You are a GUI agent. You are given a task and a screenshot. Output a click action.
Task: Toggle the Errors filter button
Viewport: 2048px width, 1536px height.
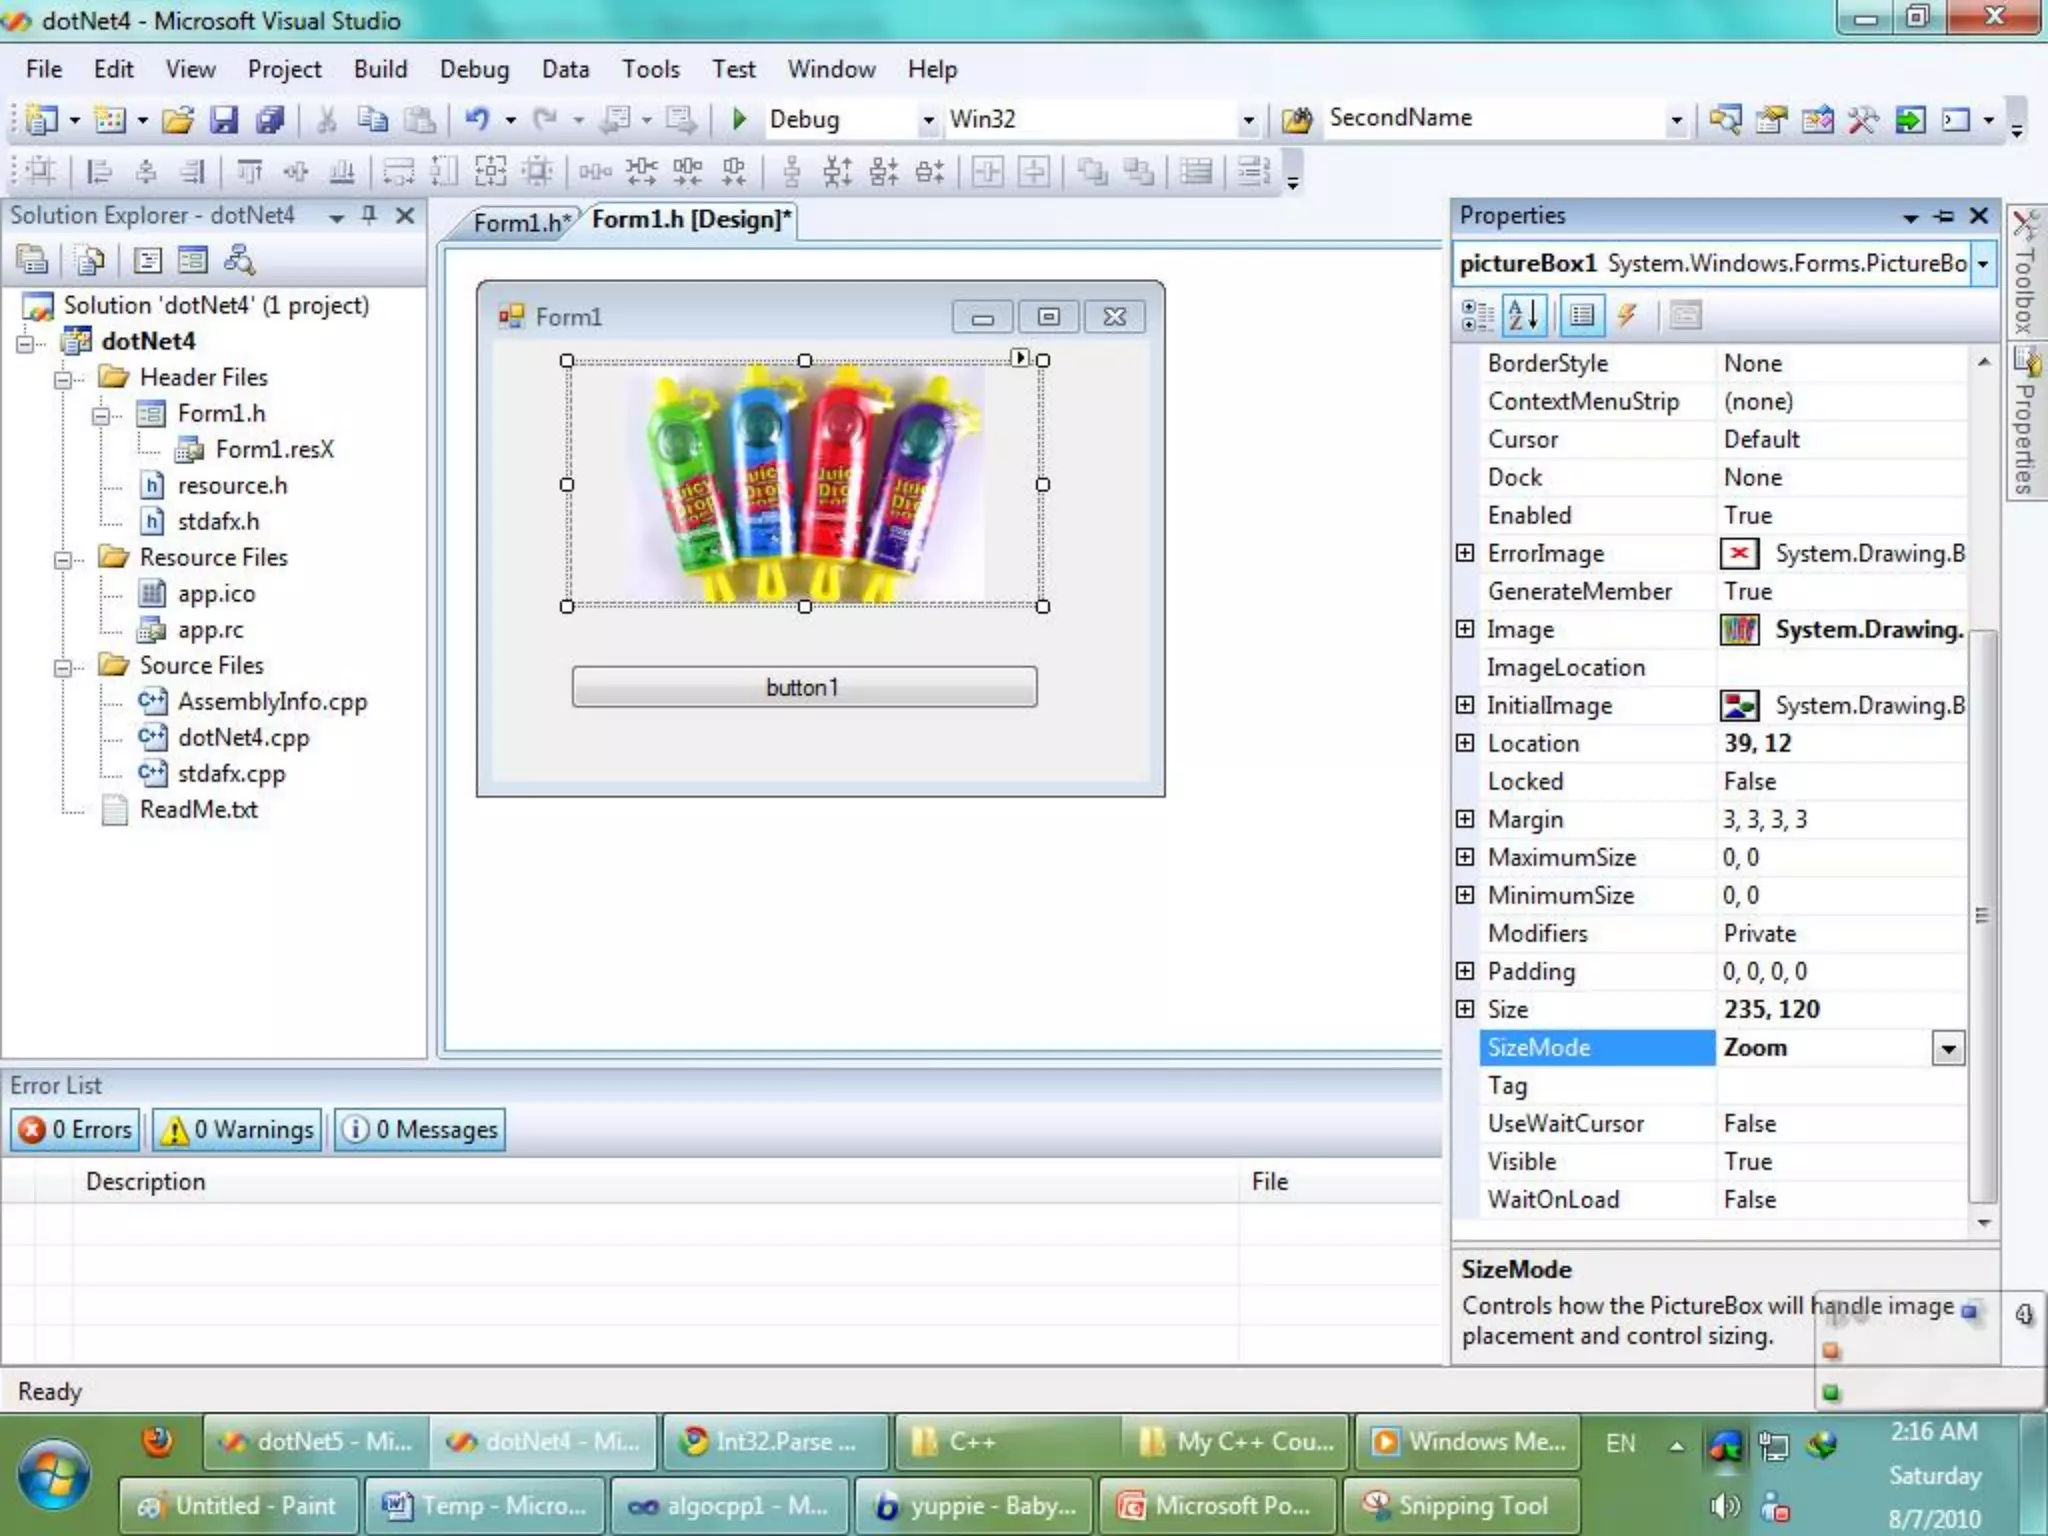[x=76, y=1129]
